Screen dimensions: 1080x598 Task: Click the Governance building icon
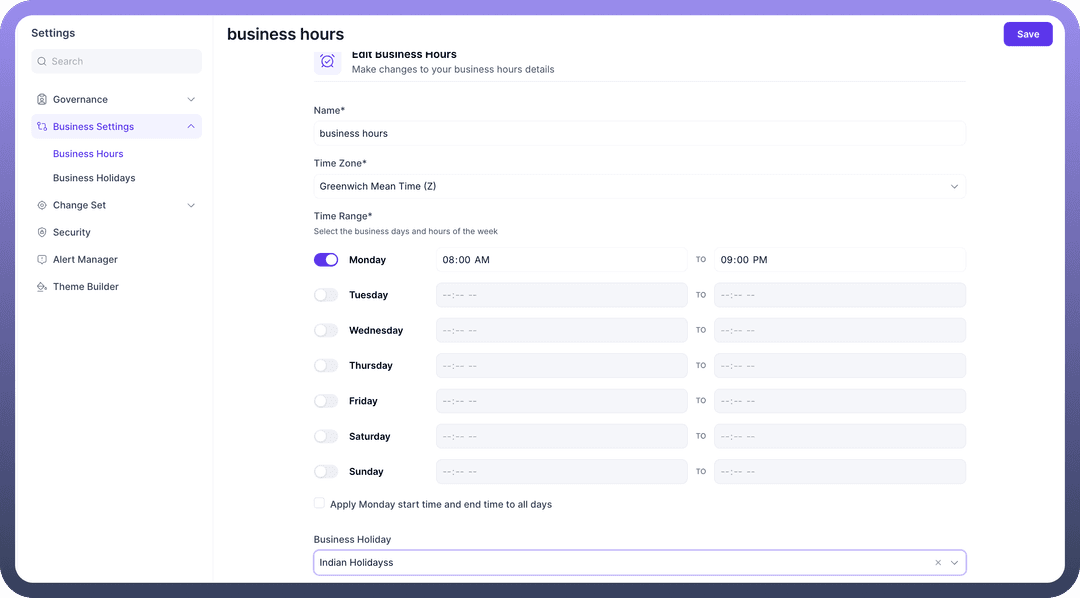click(x=42, y=100)
